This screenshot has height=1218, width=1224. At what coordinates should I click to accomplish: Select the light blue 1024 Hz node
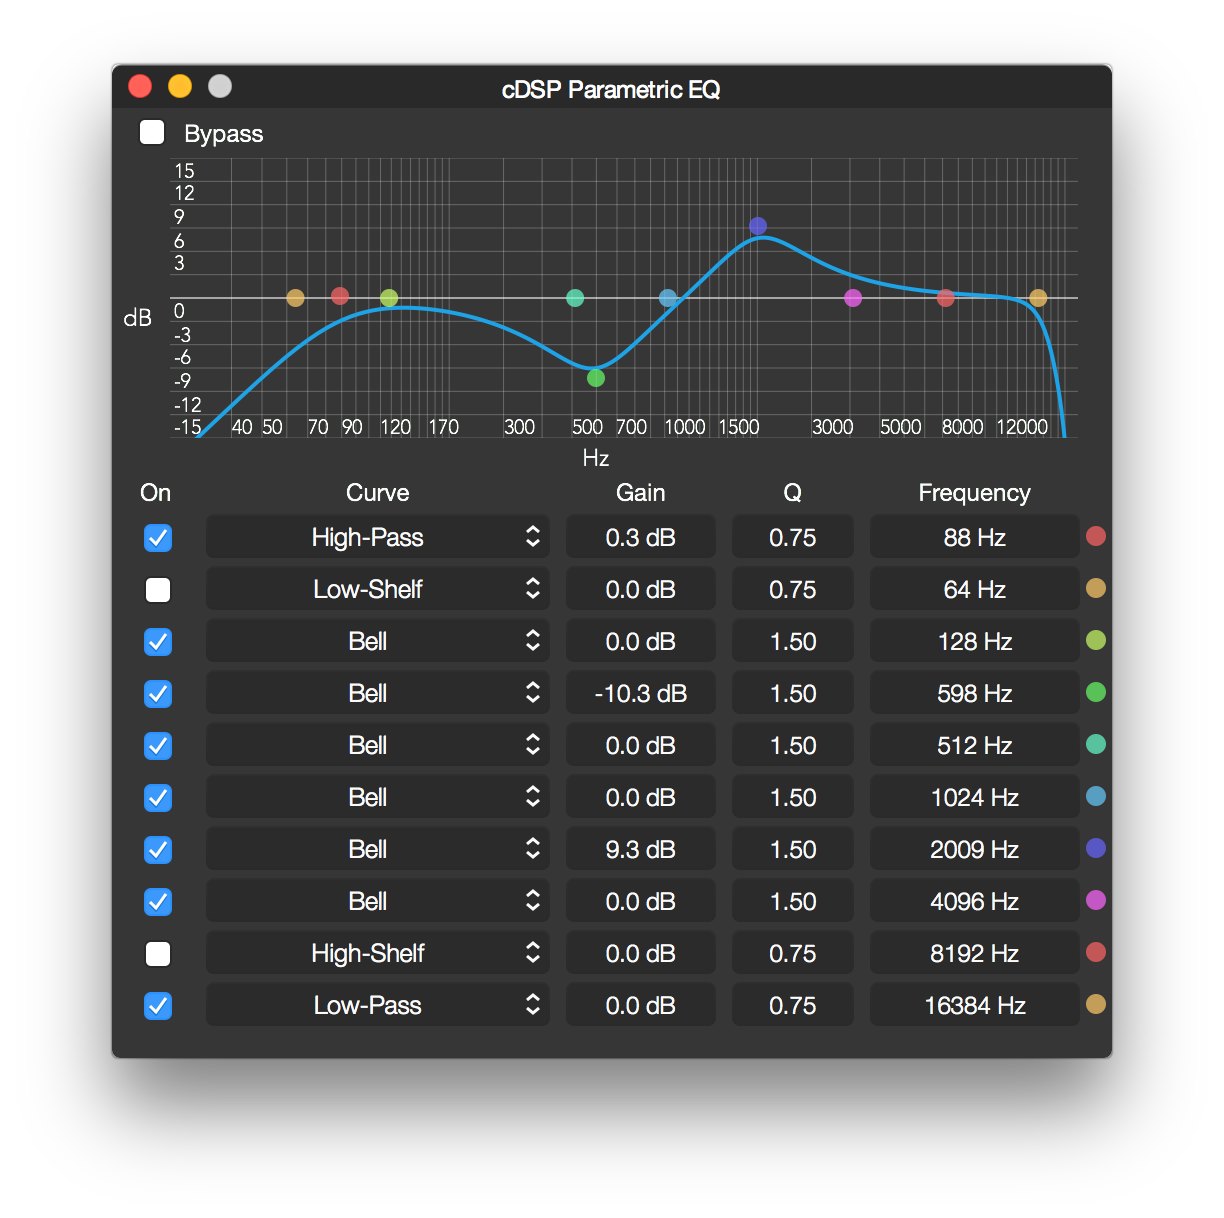click(668, 296)
